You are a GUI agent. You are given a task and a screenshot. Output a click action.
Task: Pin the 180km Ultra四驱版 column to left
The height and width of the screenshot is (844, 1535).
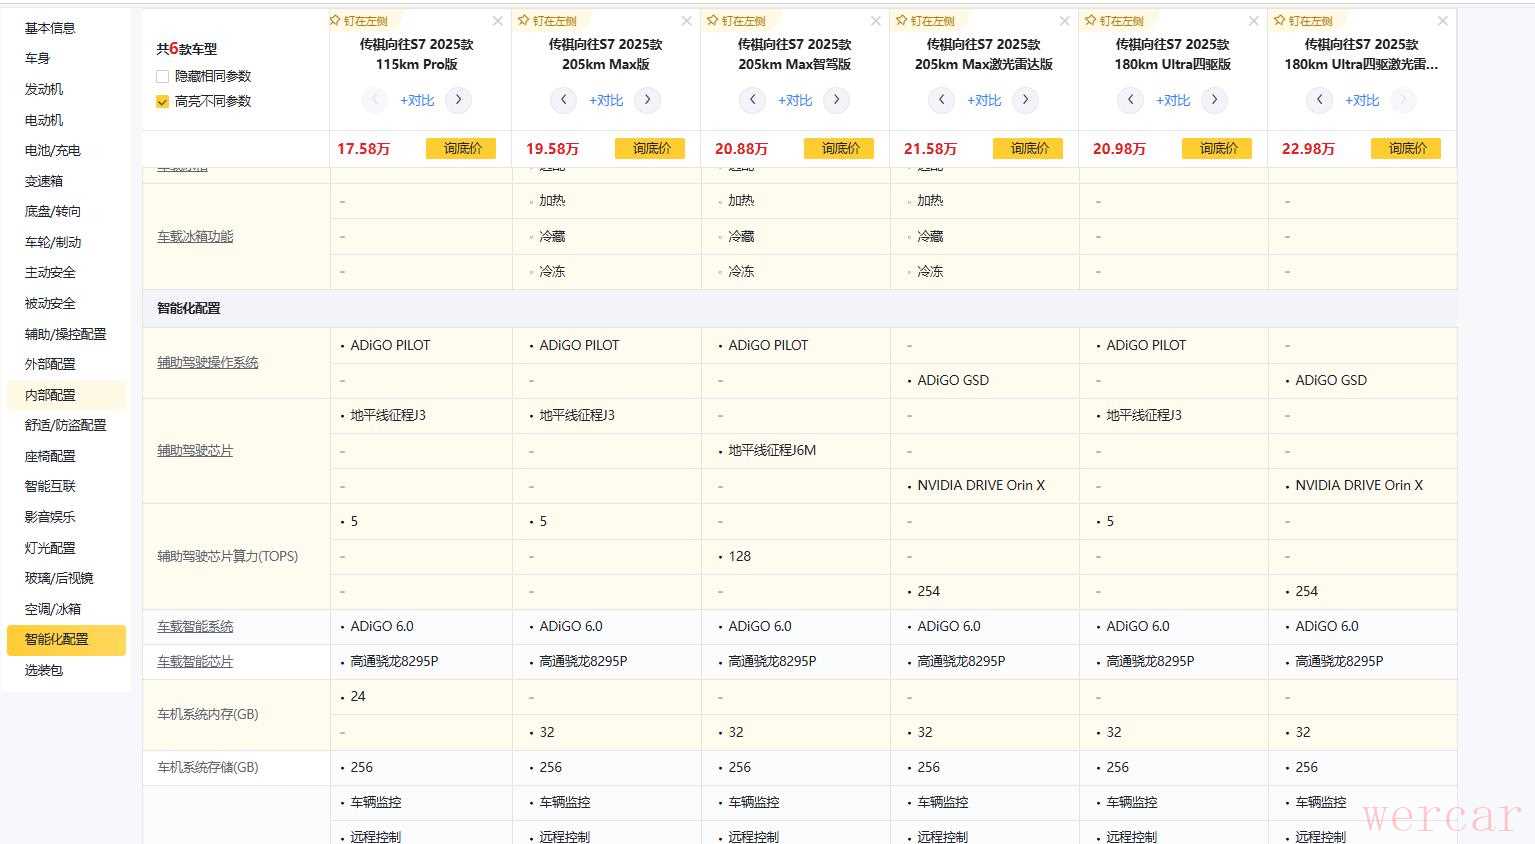click(1115, 21)
